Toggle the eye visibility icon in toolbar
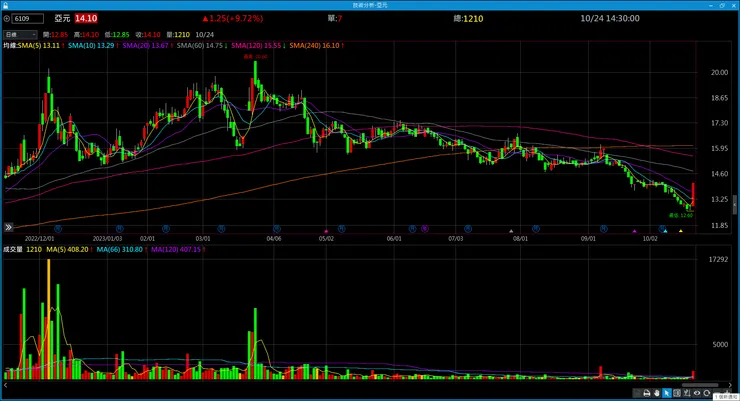Image resolution: width=740 pixels, height=401 pixels. click(697, 393)
